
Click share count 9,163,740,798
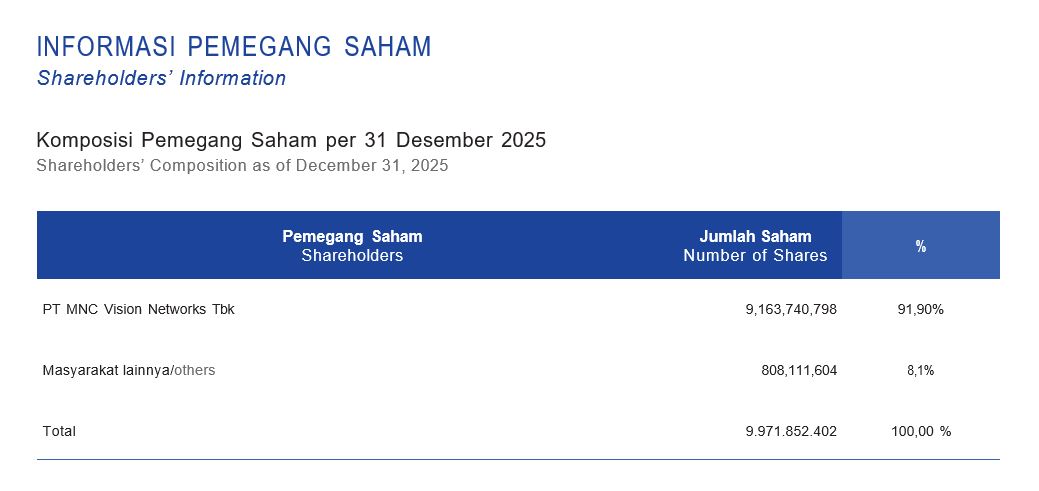tap(791, 309)
